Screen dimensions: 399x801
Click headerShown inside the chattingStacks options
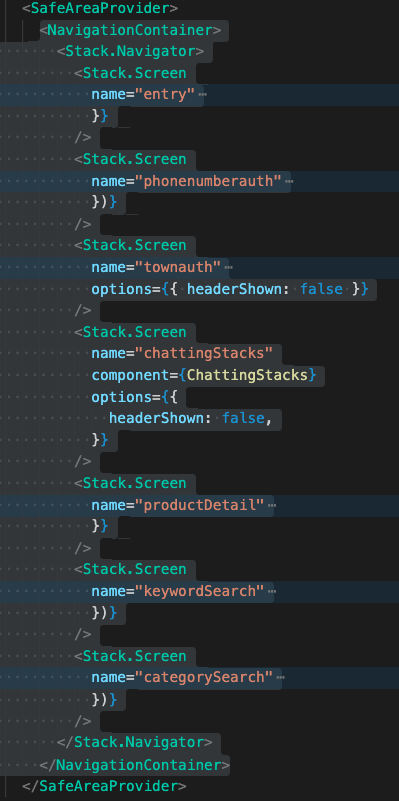pos(156,419)
